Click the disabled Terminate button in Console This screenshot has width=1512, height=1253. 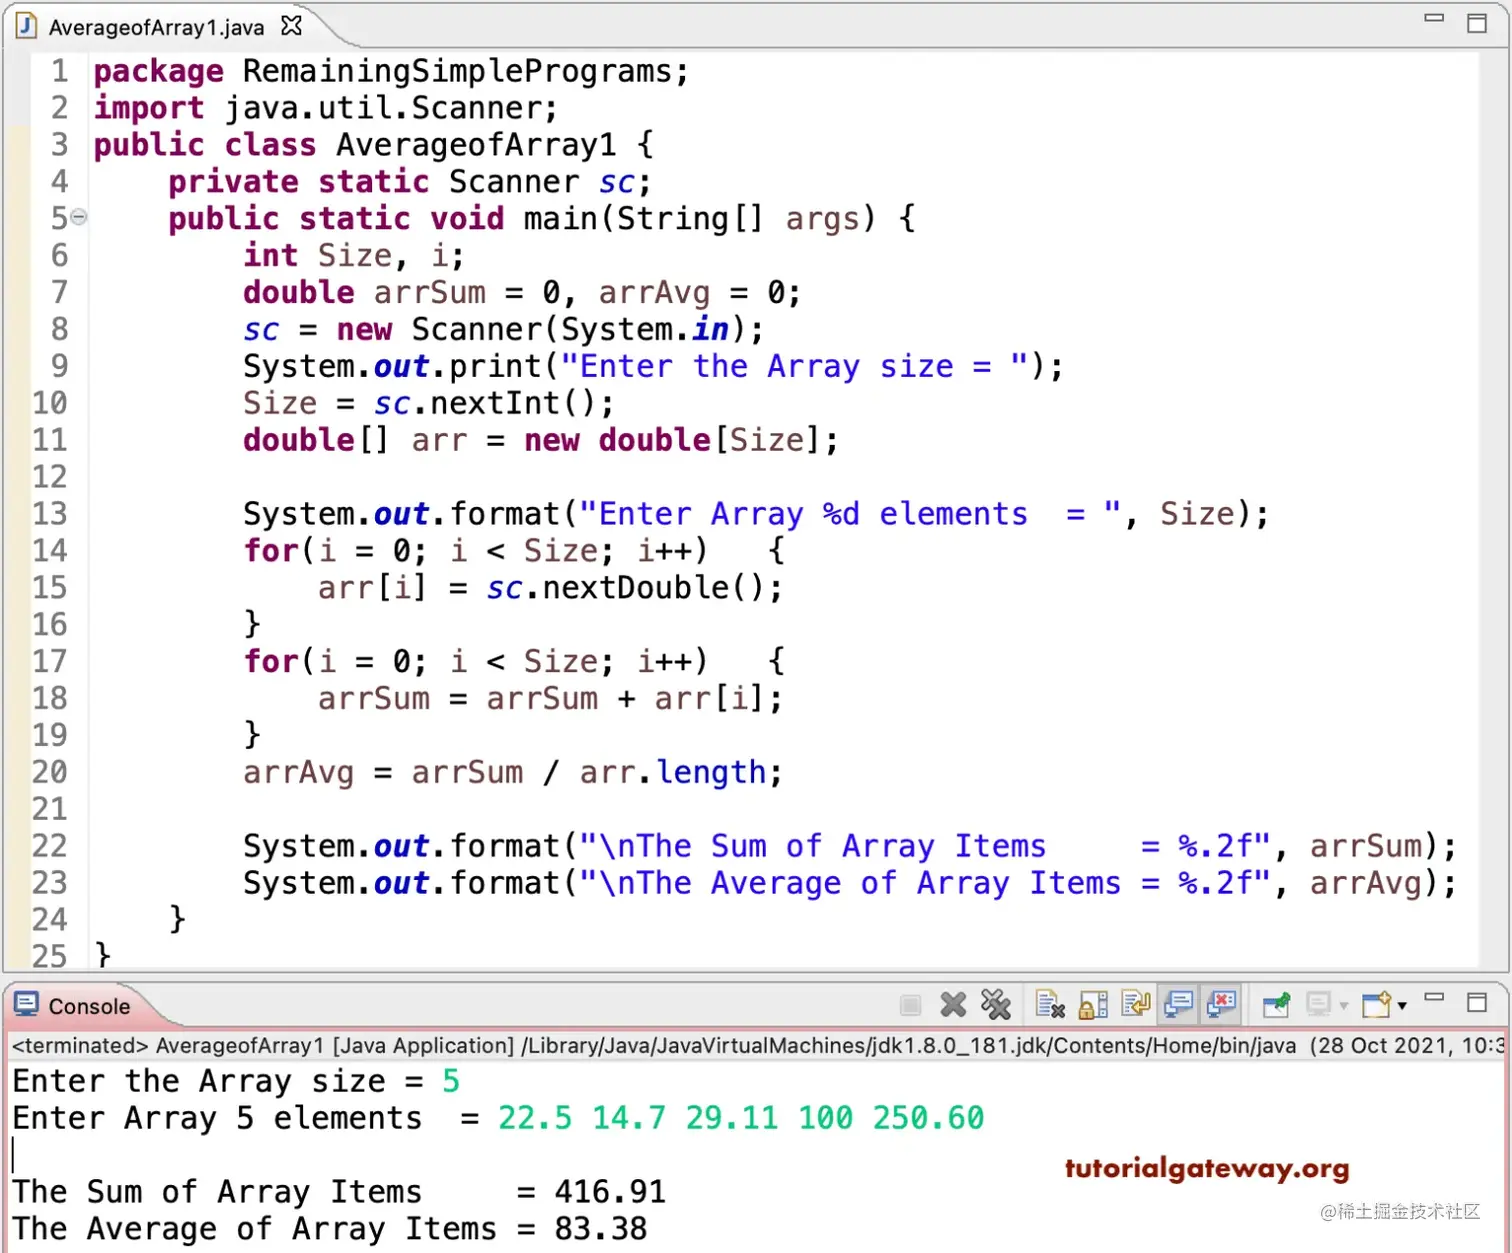point(910,1004)
